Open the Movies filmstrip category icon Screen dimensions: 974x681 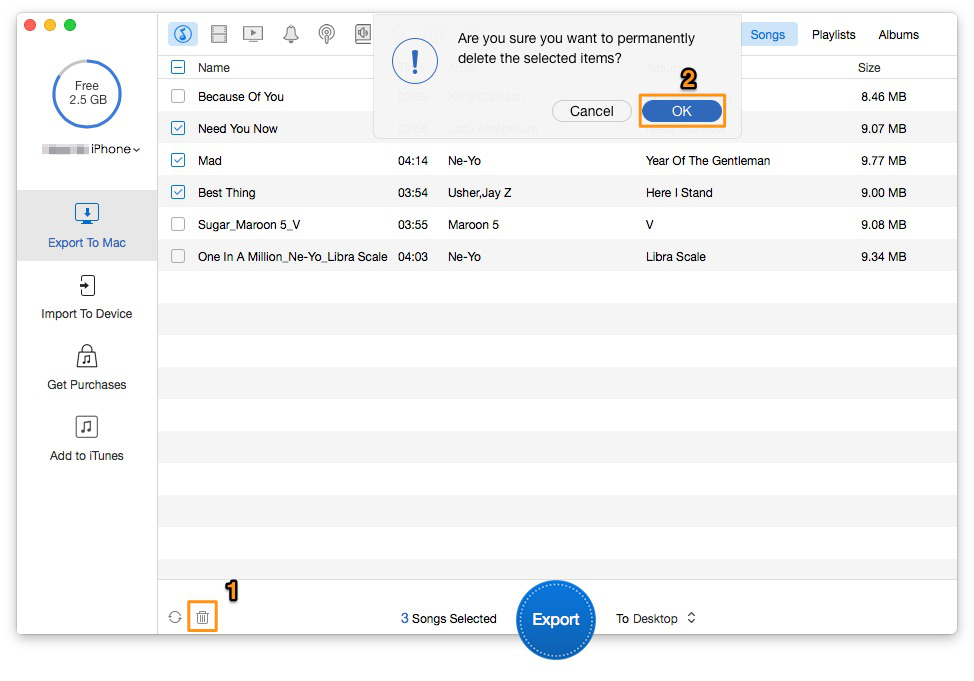pyautogui.click(x=219, y=34)
